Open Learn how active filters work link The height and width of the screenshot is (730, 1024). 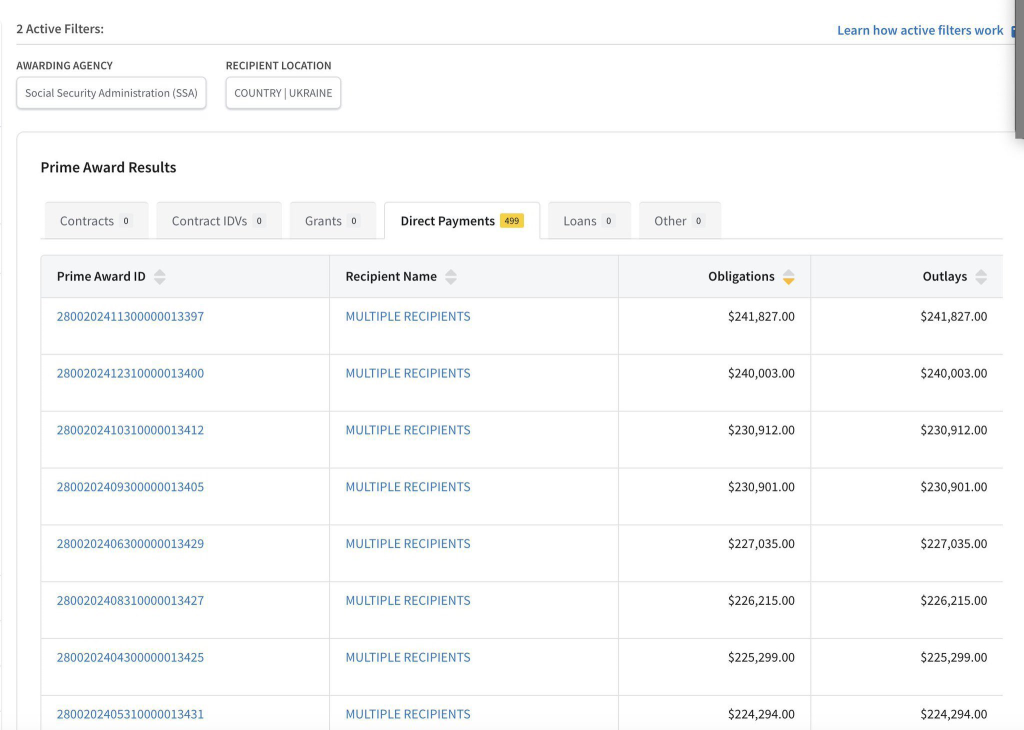pyautogui.click(x=920, y=30)
